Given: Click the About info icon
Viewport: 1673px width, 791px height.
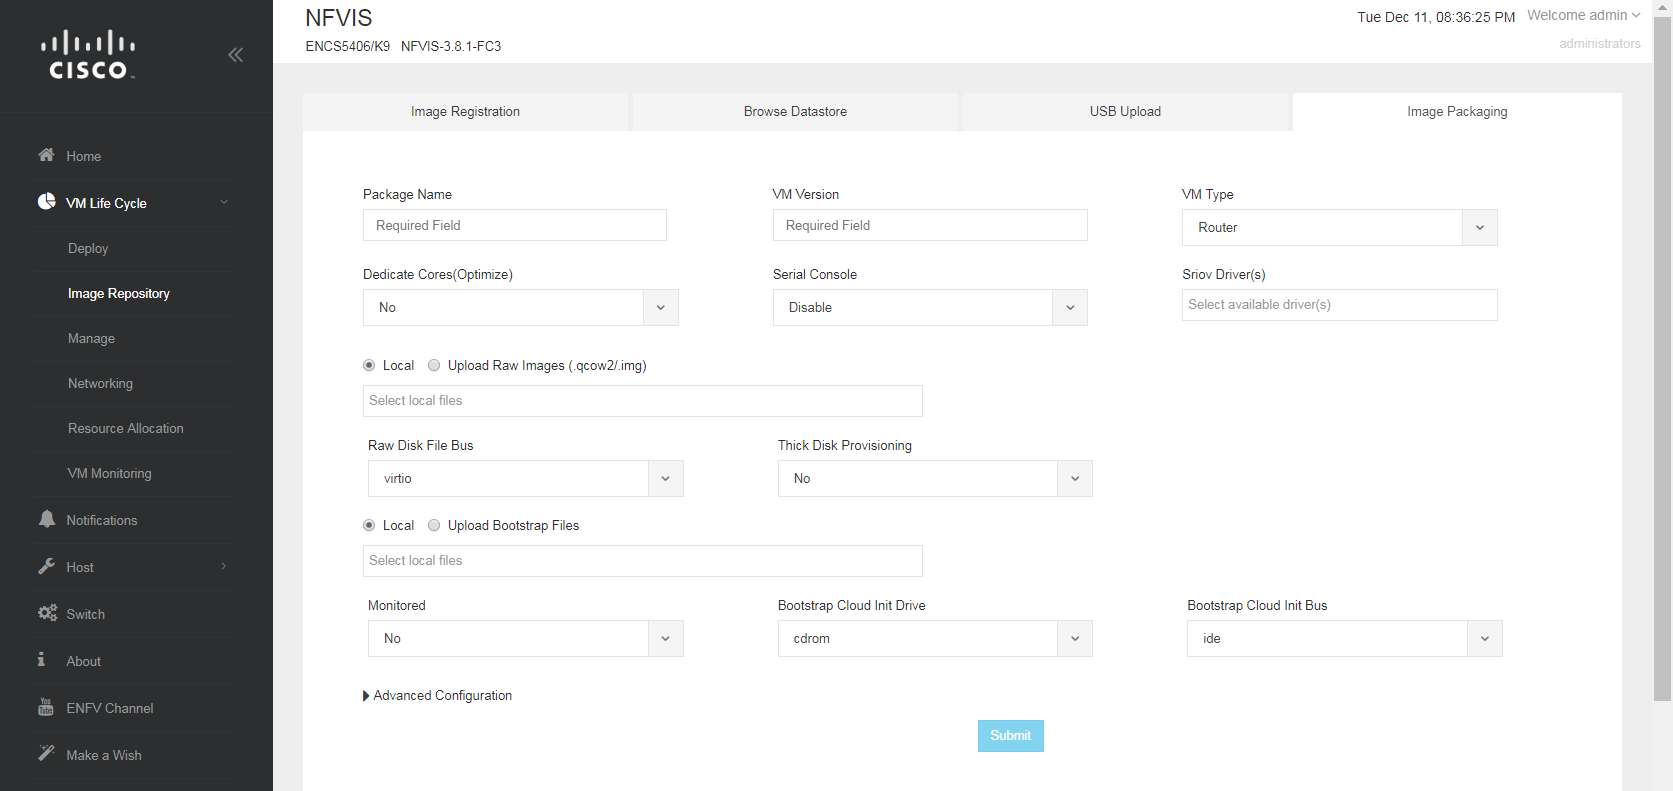Looking at the screenshot, I should coord(42,660).
